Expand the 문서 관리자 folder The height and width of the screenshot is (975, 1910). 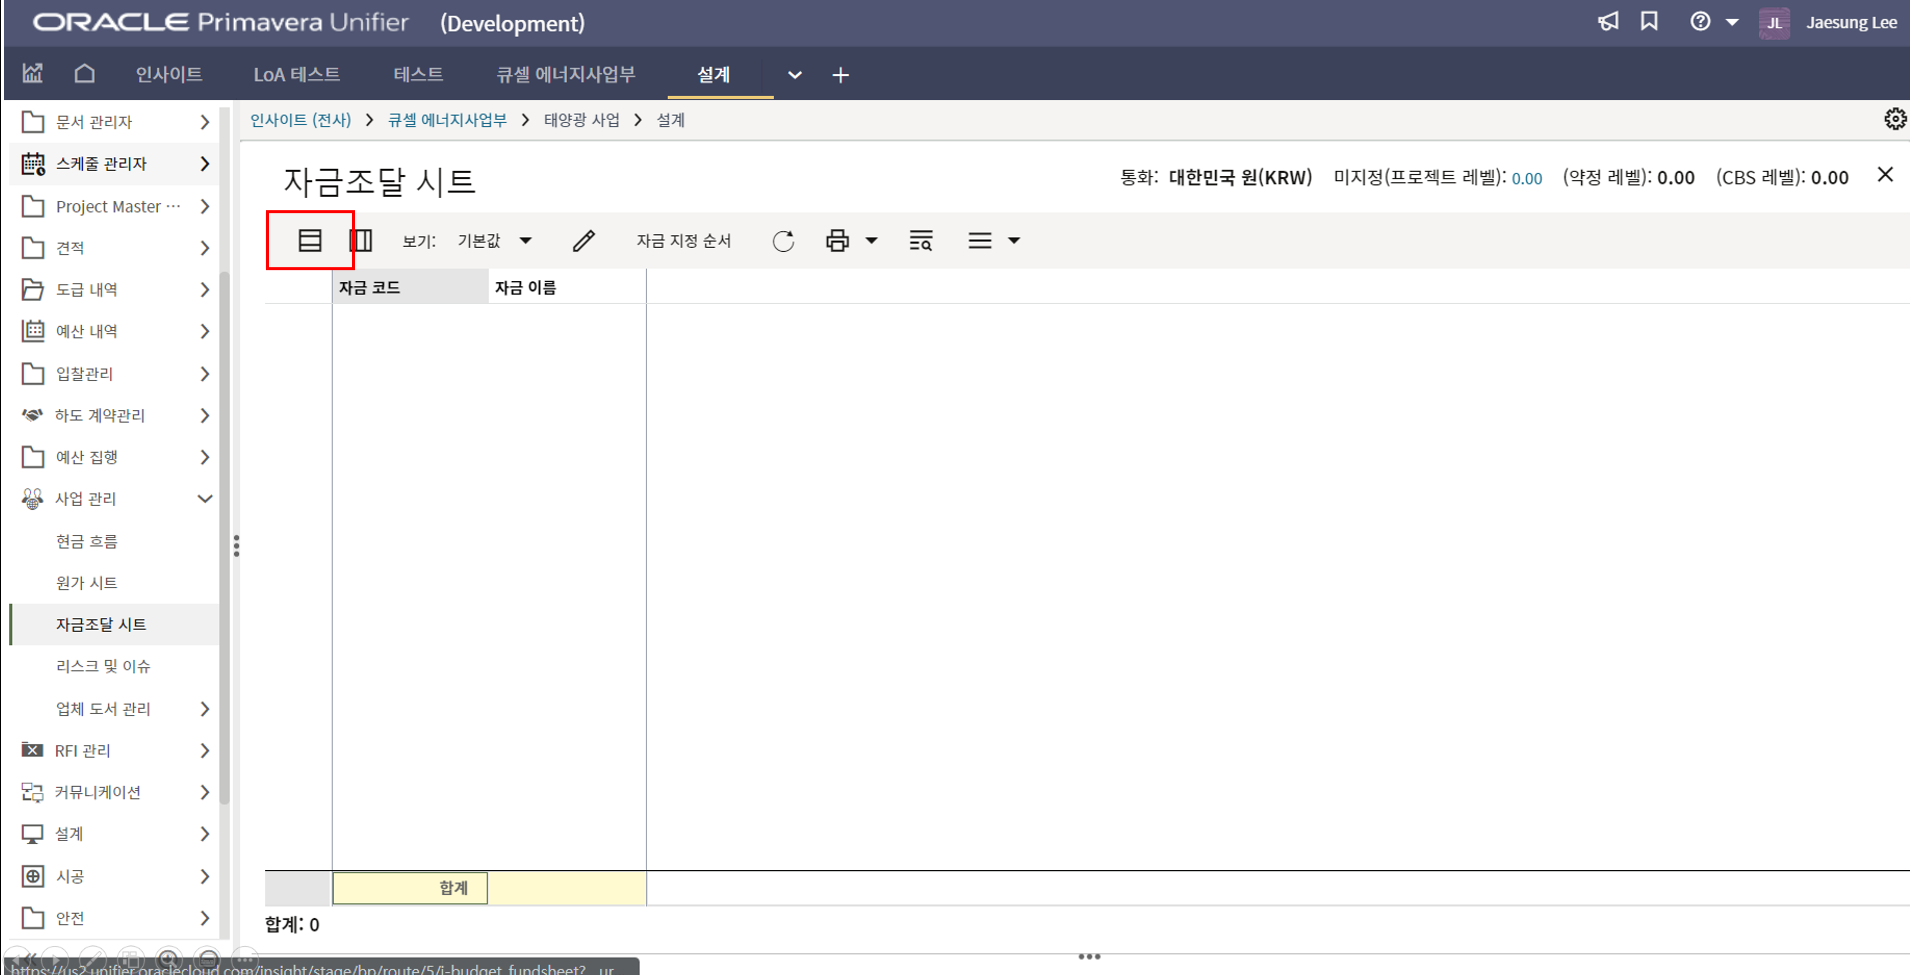(x=204, y=122)
